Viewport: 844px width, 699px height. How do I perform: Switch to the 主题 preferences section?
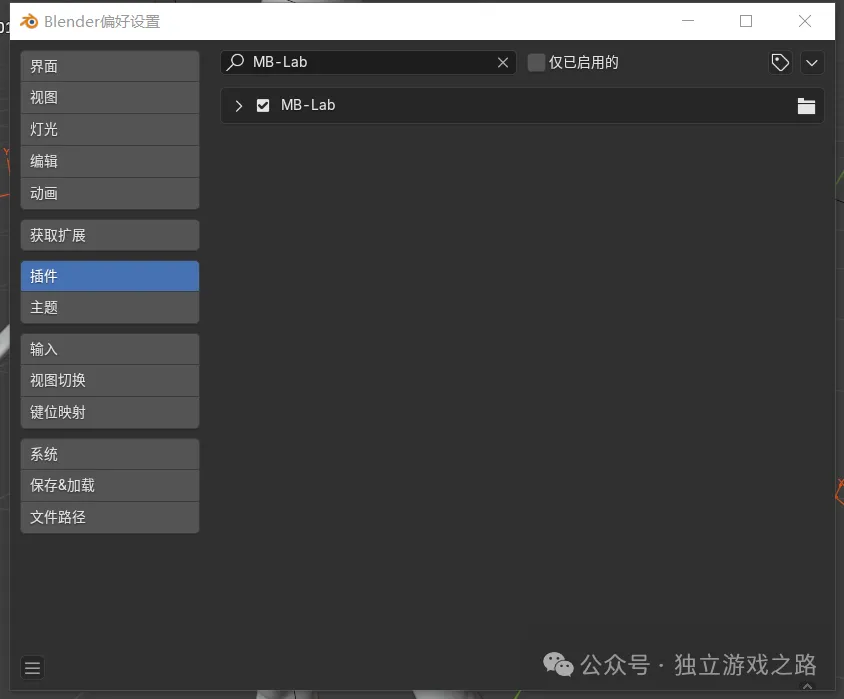point(109,307)
